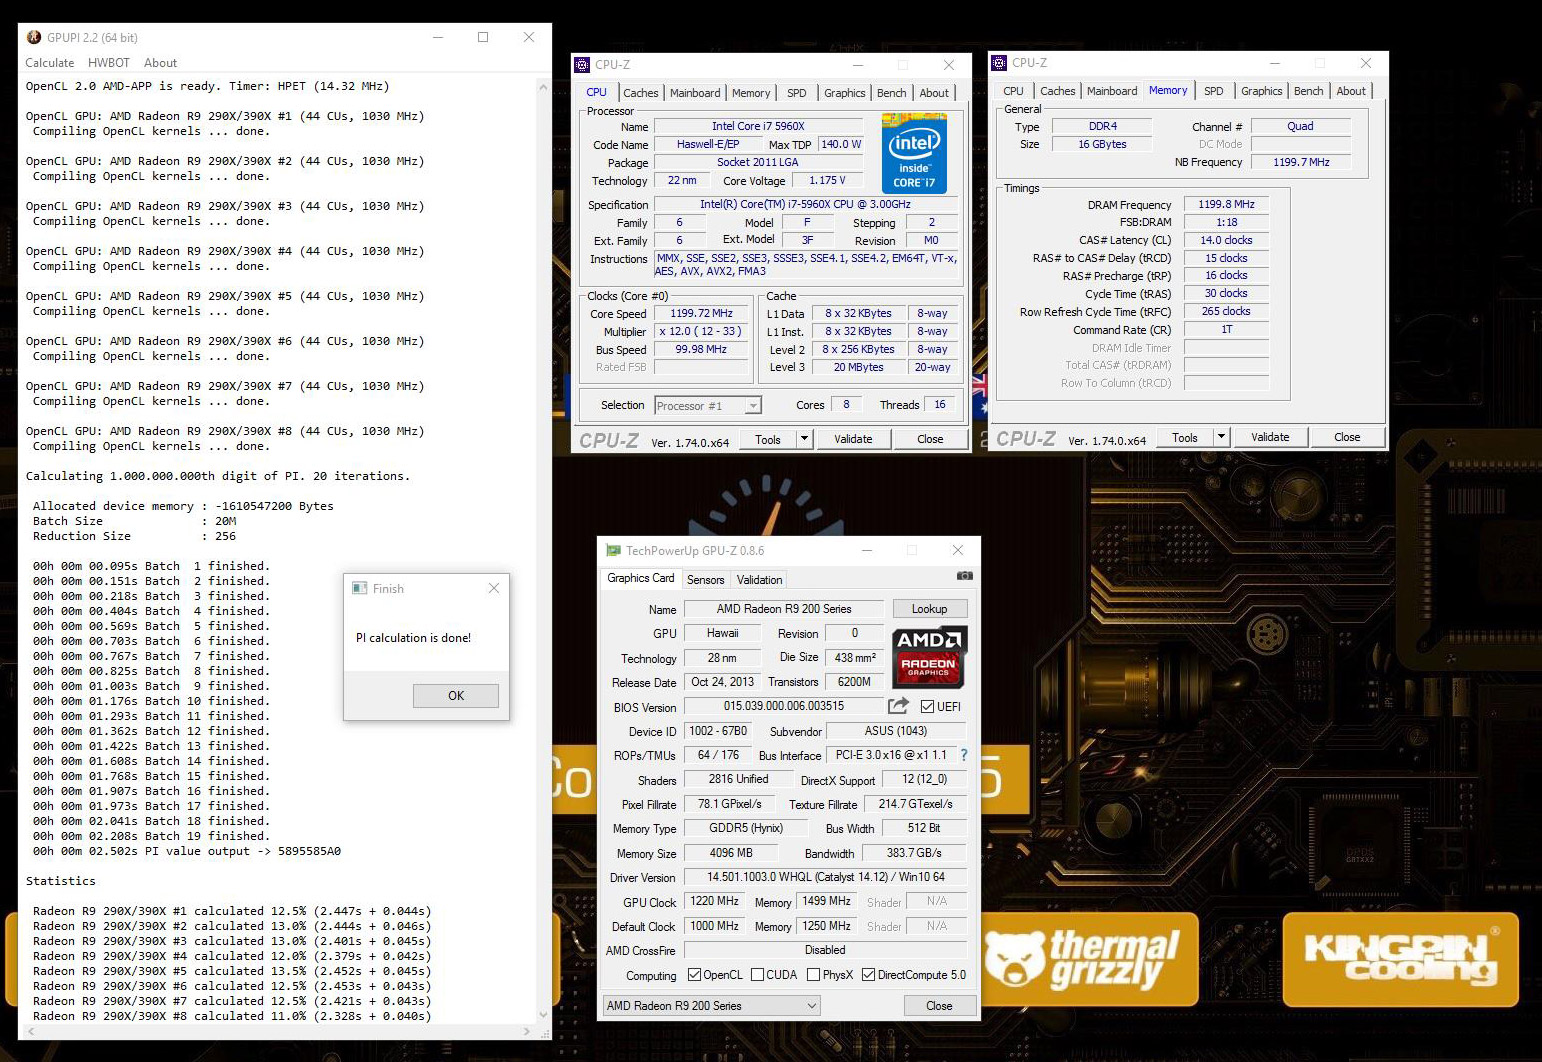Image resolution: width=1542 pixels, height=1062 pixels.
Task: Open Tools dropdown arrow in CPU-Z CPU window
Action: pos(804,439)
